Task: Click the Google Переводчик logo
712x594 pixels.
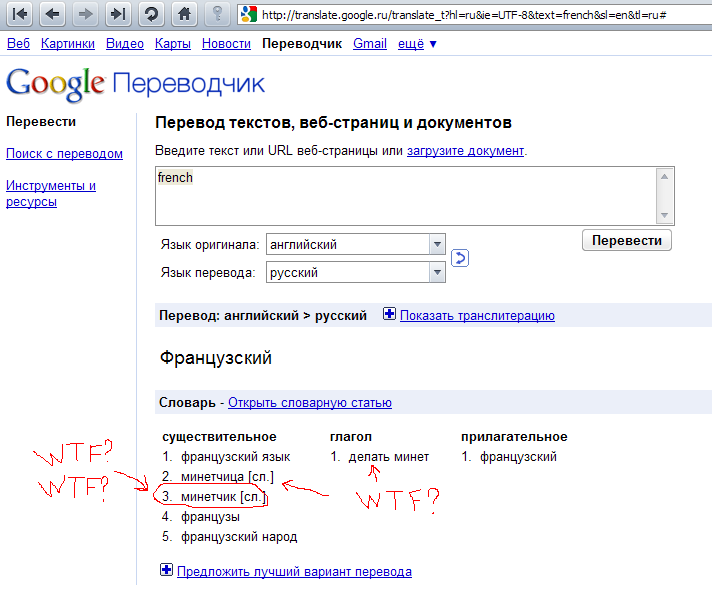Action: 135,84
